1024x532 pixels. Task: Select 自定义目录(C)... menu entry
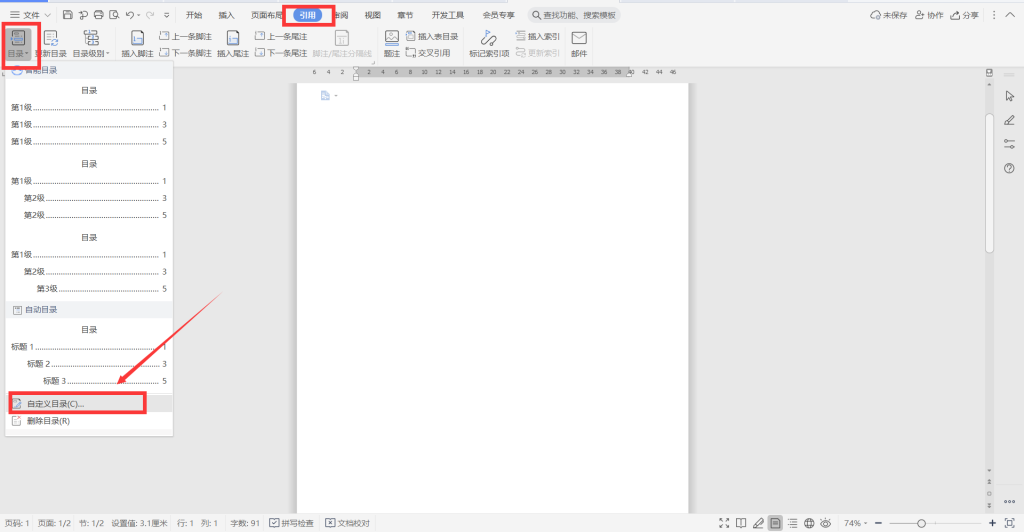(56, 403)
